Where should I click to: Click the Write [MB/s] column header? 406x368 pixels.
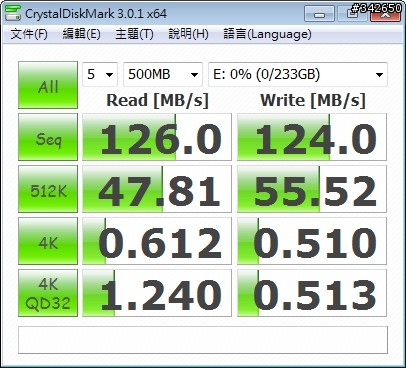[313, 100]
